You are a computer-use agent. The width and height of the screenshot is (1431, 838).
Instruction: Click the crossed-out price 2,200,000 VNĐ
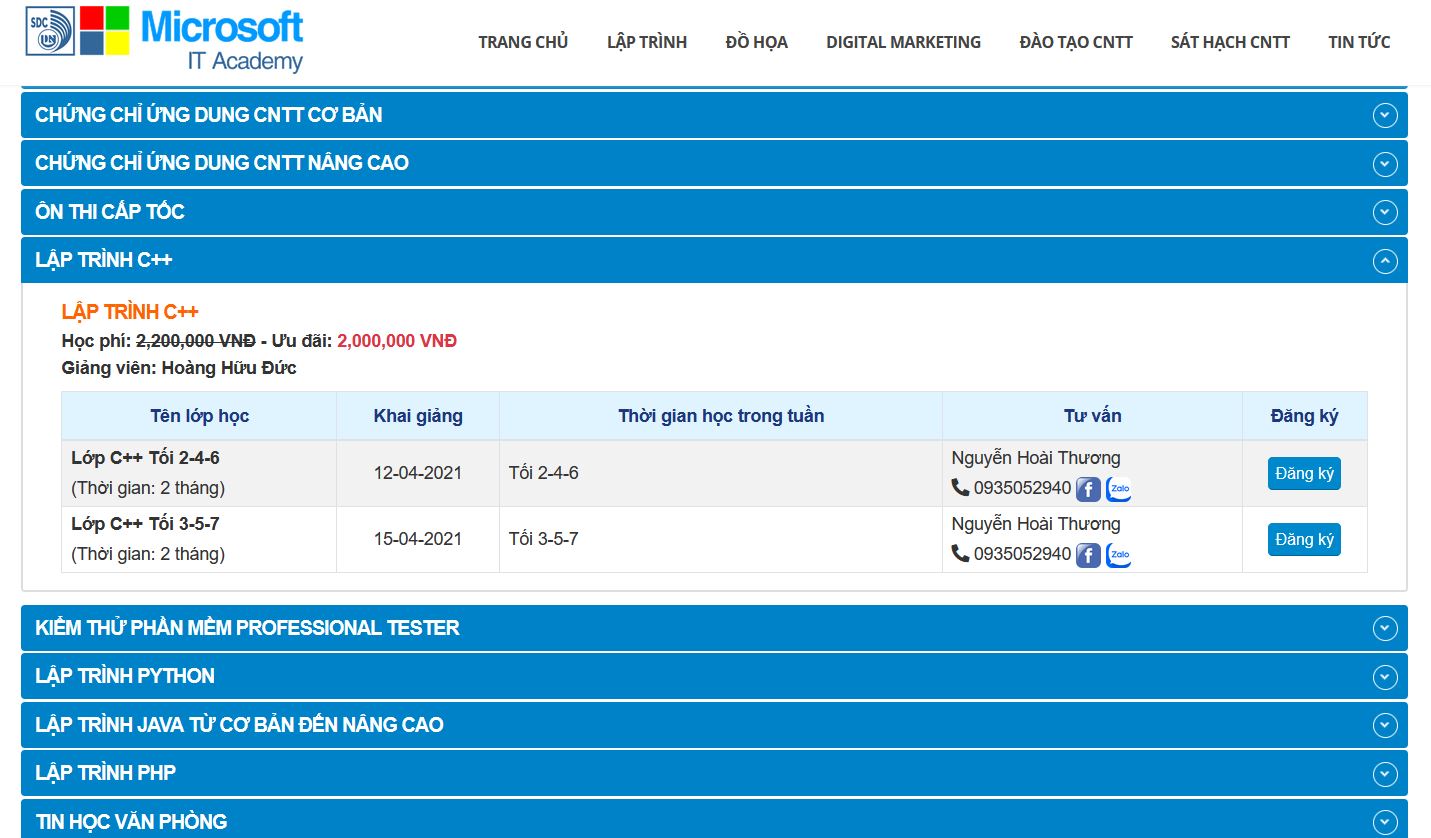tap(196, 341)
